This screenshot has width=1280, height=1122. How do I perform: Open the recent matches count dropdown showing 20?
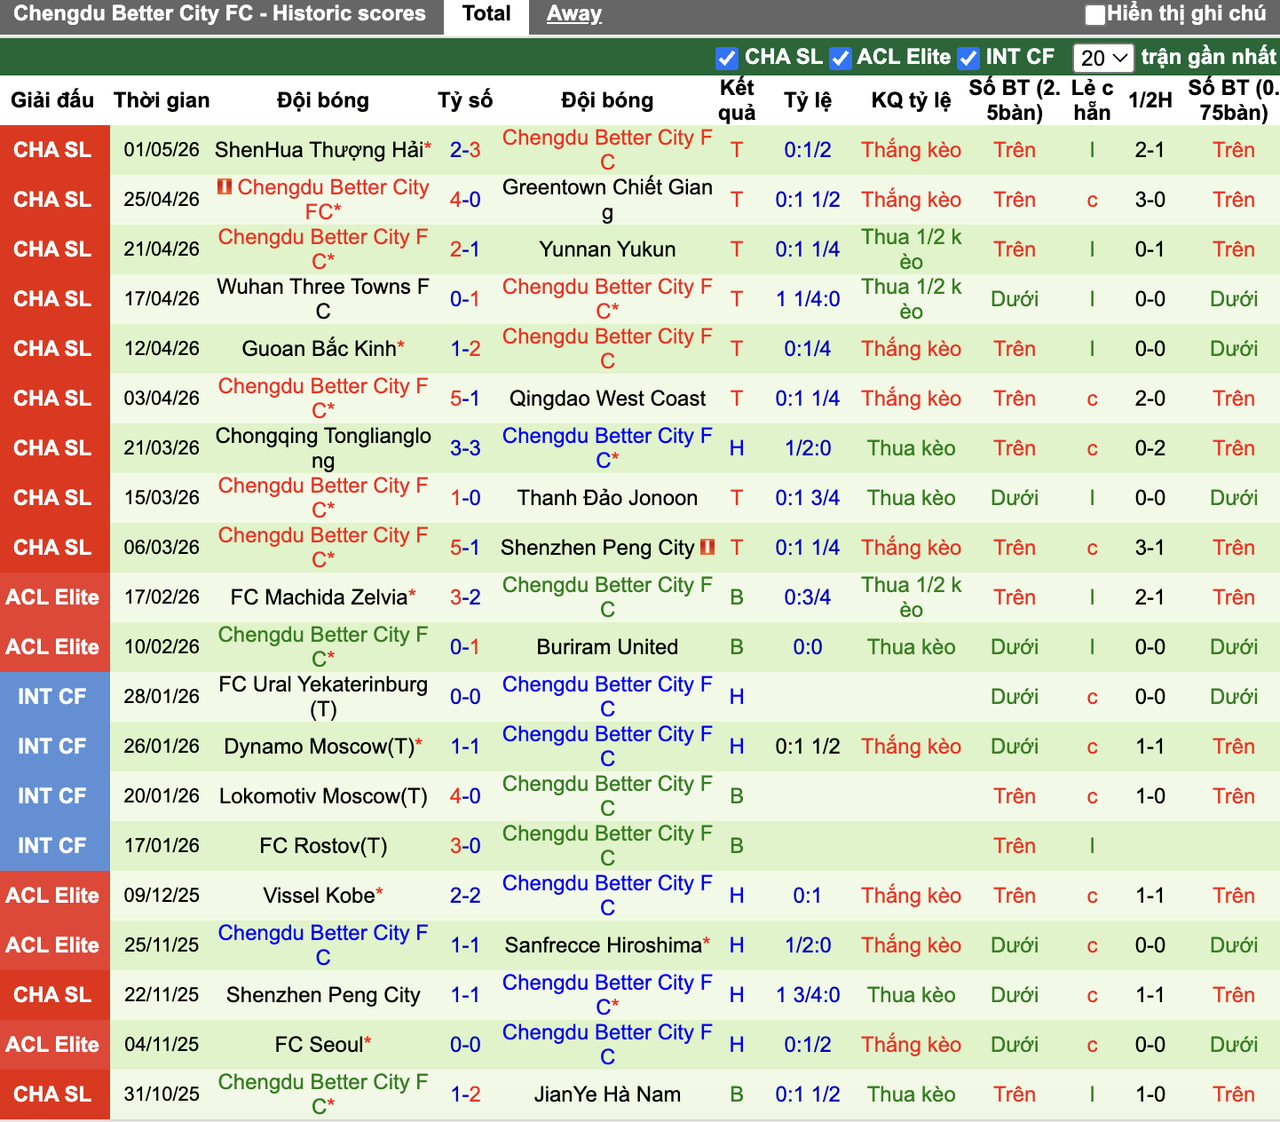pos(1103,58)
